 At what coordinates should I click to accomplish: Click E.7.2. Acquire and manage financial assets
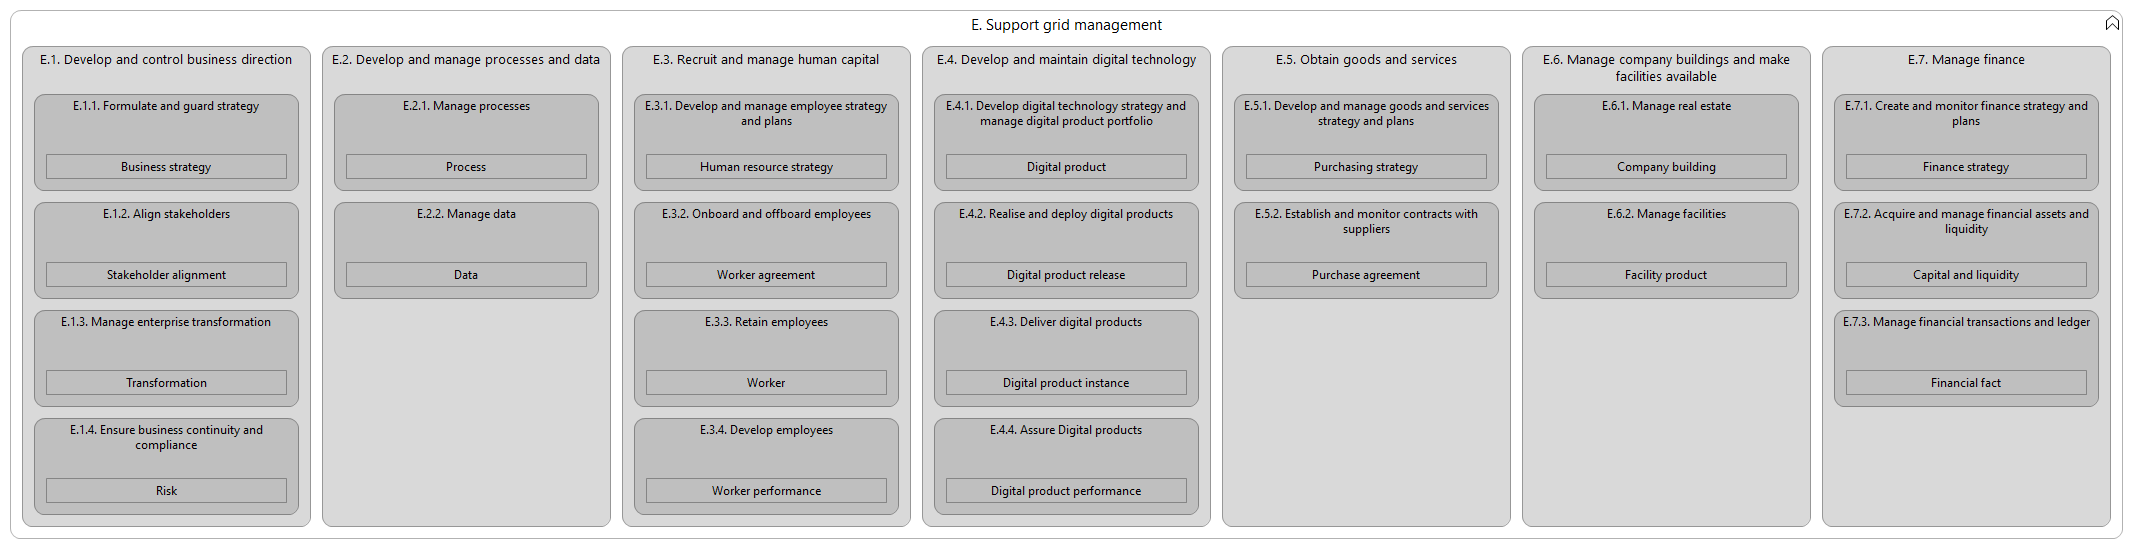coord(1966,222)
